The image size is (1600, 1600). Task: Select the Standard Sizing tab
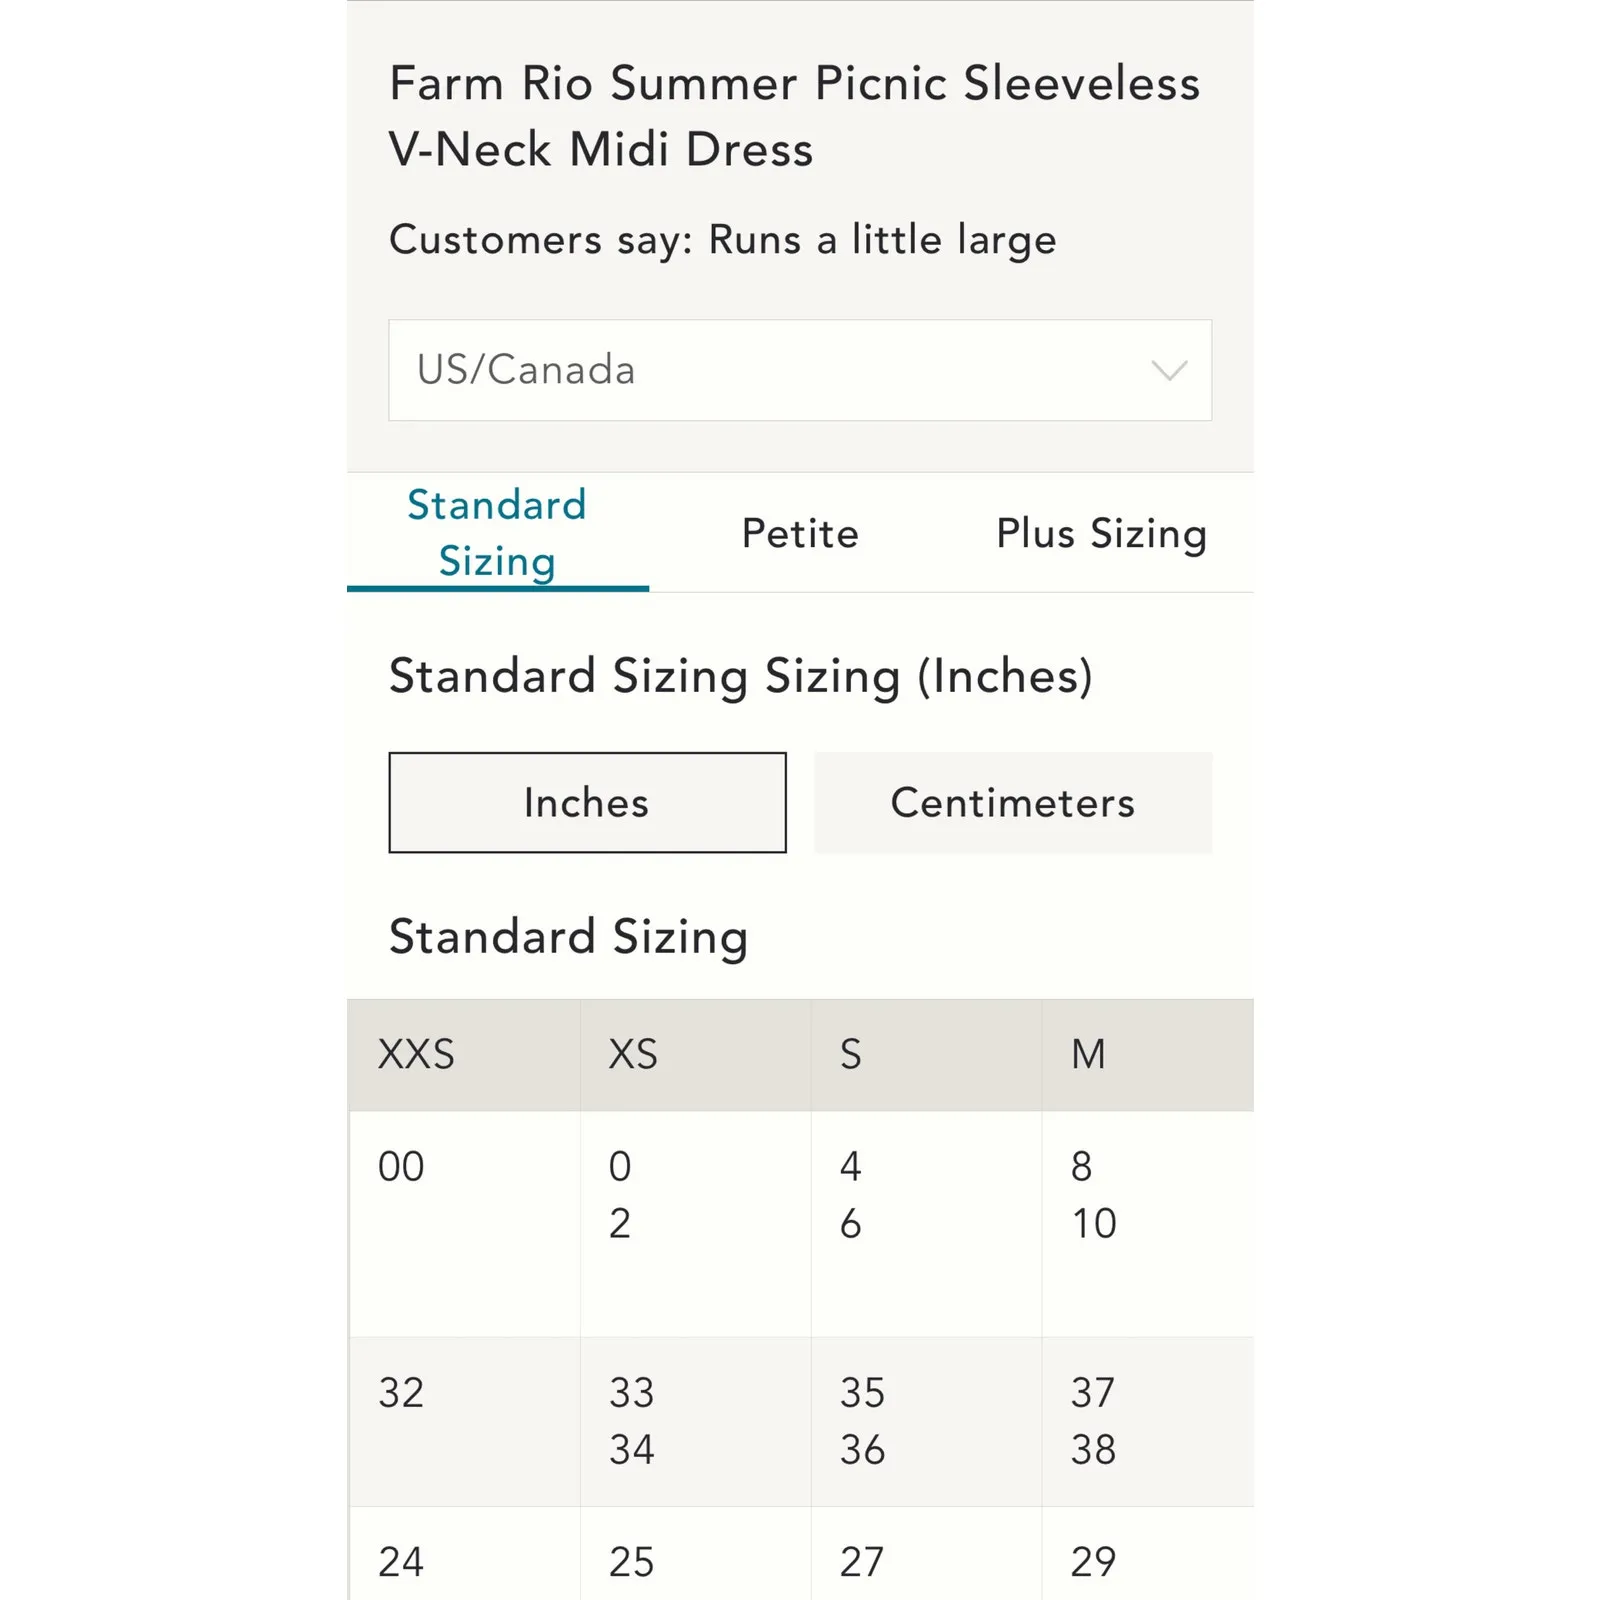point(497,533)
